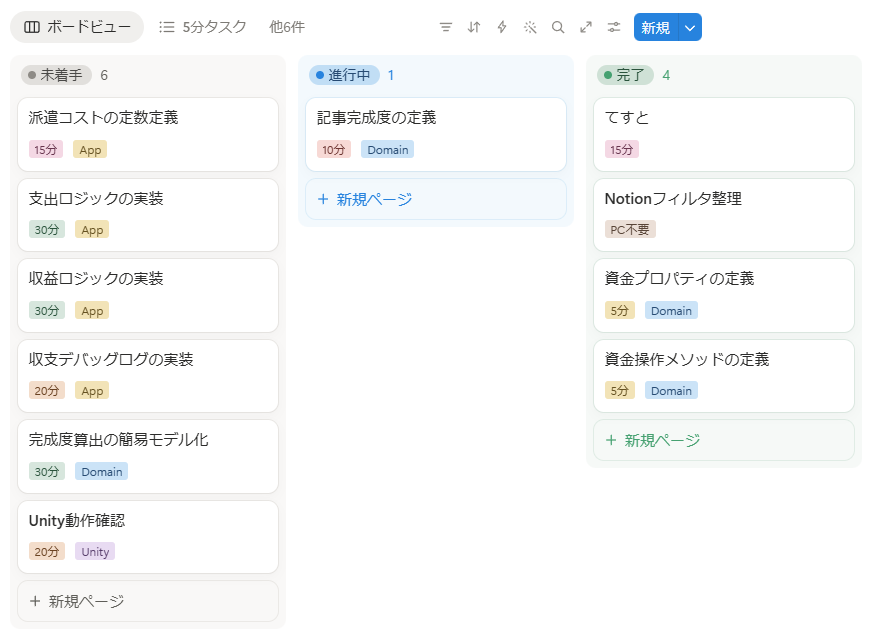
Task: Open the 収益ロジックの実装 card
Action: (x=148, y=296)
